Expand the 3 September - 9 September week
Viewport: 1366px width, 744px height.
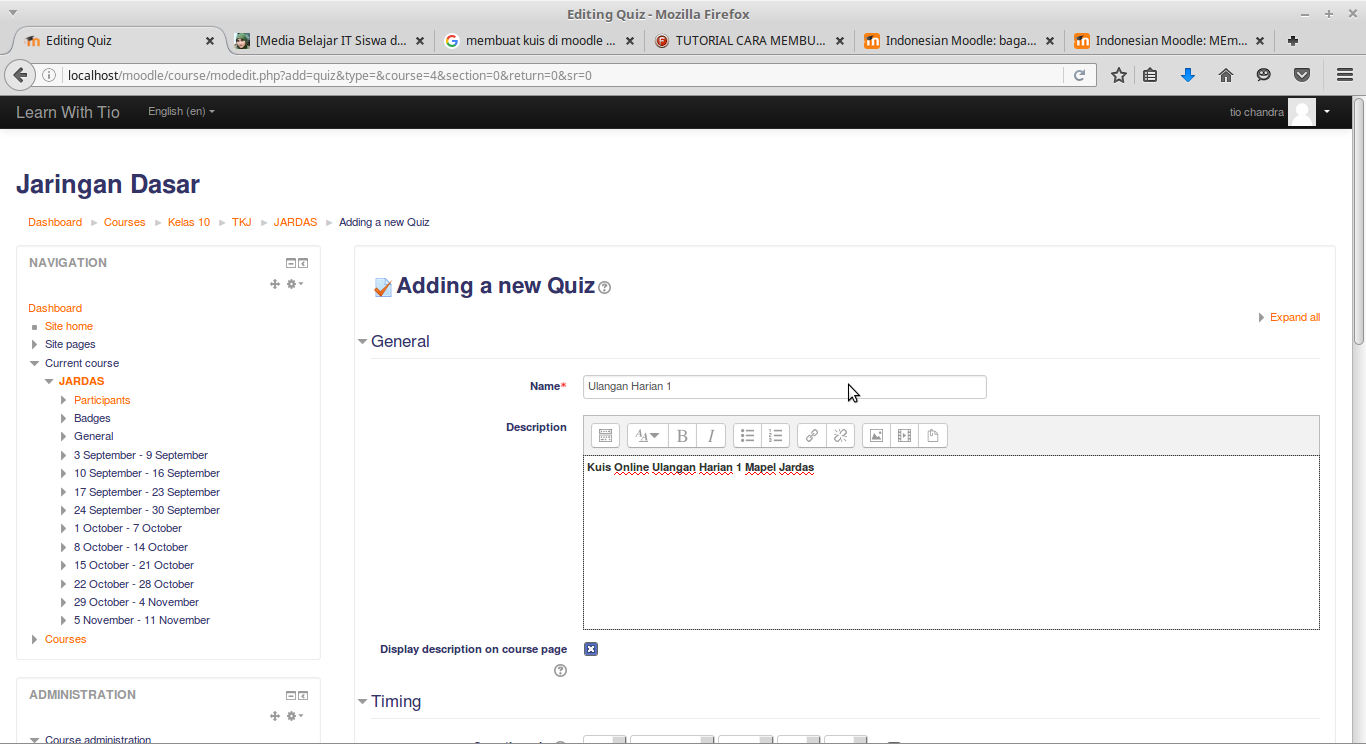point(62,455)
